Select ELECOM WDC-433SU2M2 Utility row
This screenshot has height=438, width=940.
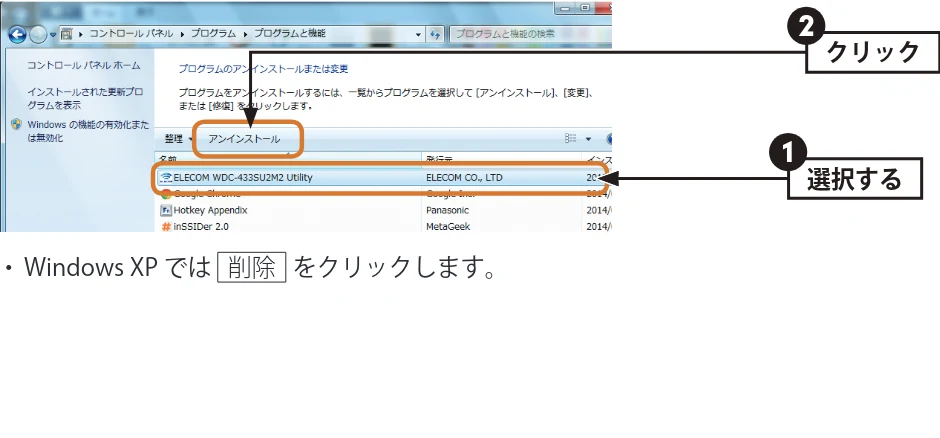coord(382,177)
